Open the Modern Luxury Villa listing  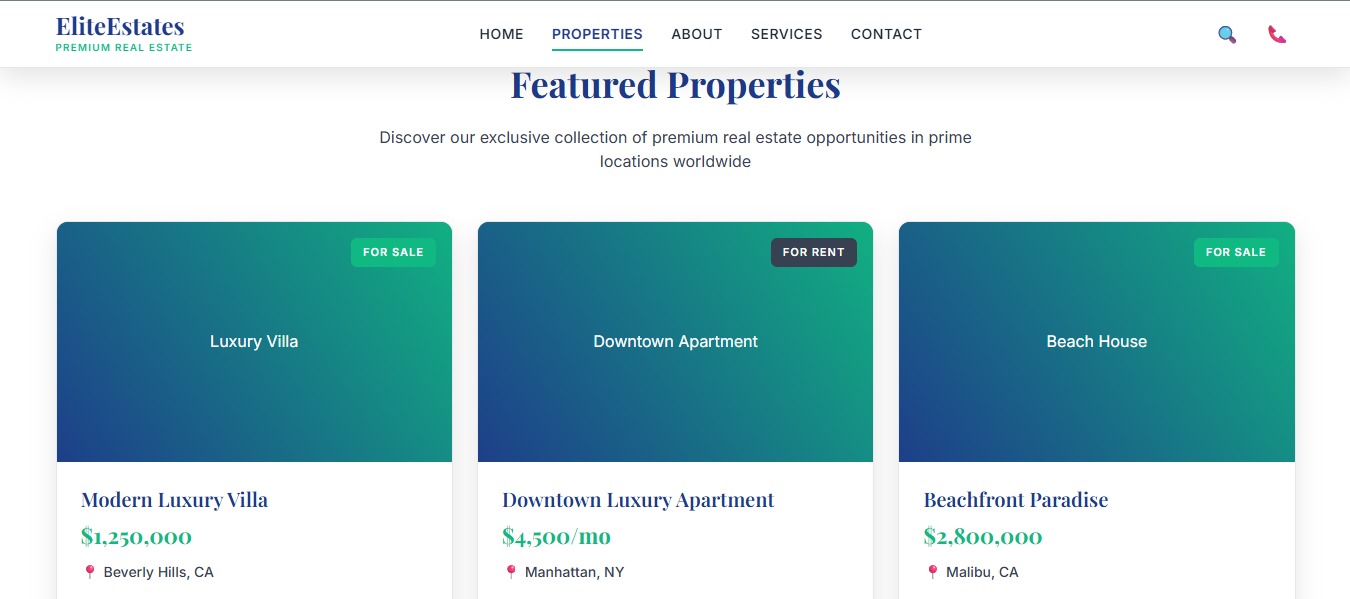[174, 499]
